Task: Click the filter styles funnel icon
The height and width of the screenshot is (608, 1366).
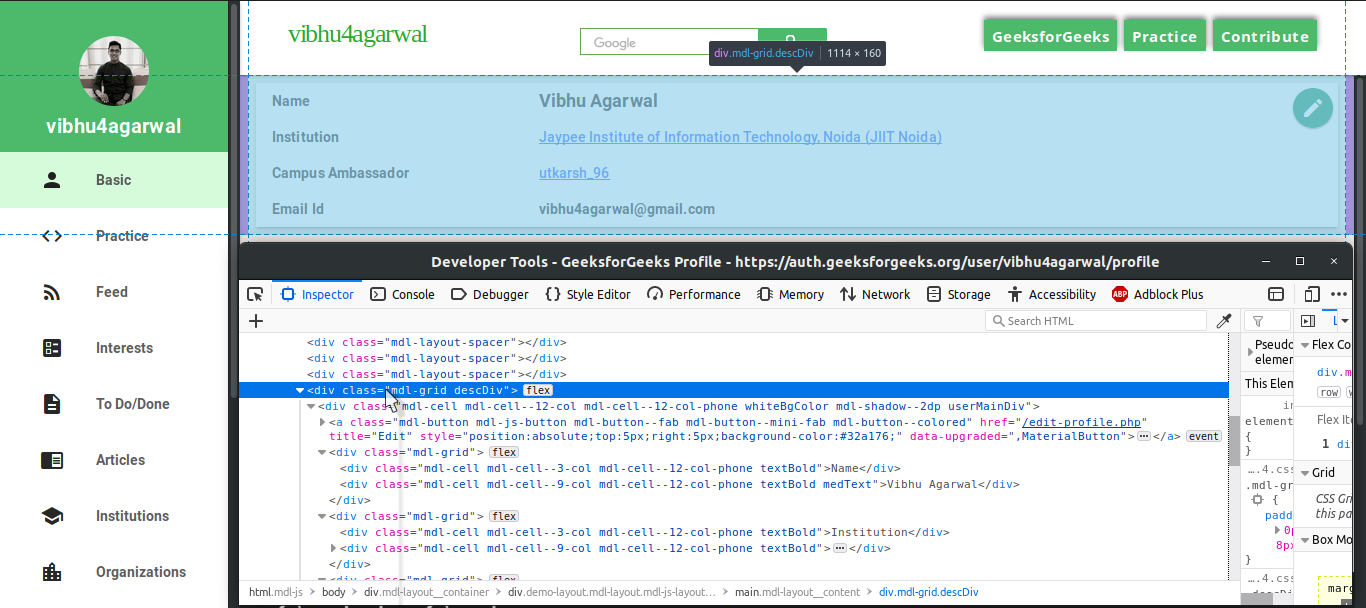Action: 1257,321
